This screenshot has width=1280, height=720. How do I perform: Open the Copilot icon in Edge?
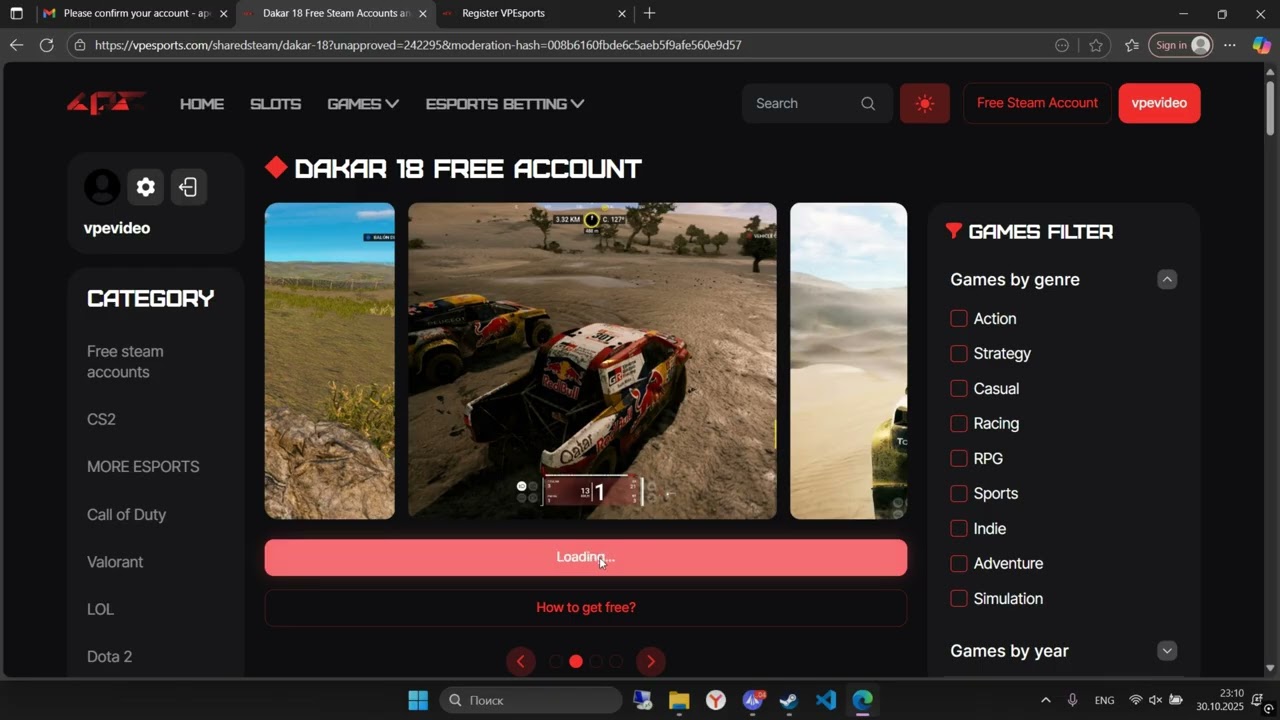pos(1262,45)
